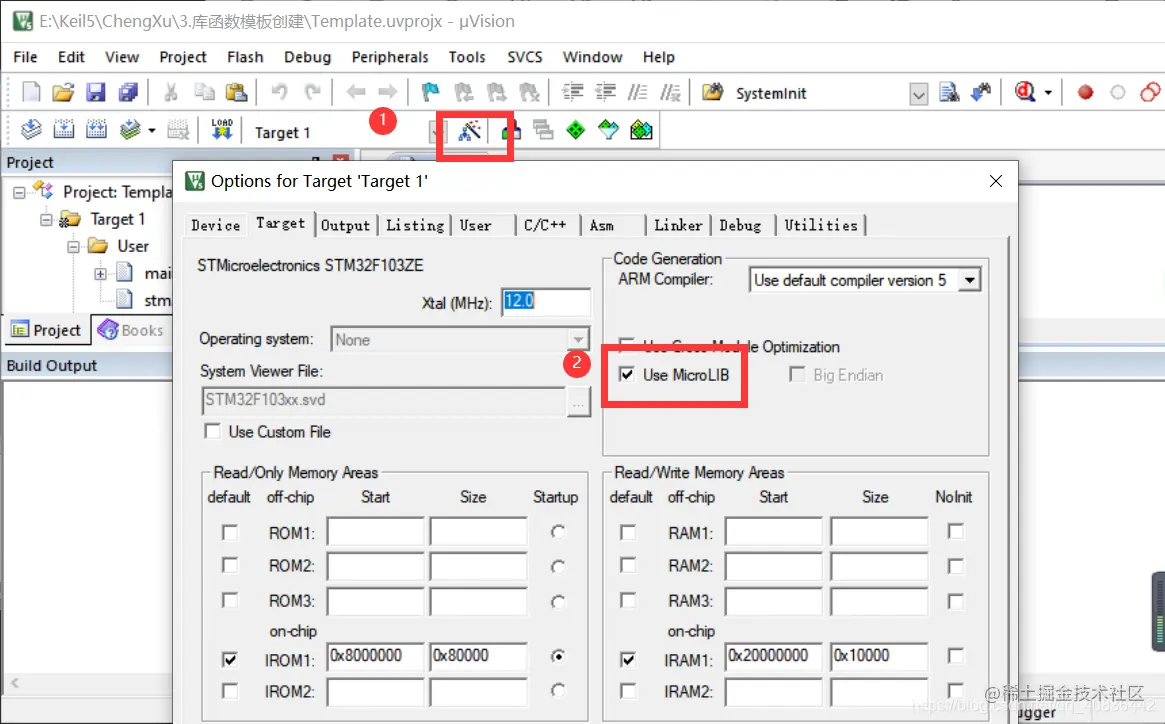Collapse the User folder node
The image size is (1165, 724).
tap(74, 247)
